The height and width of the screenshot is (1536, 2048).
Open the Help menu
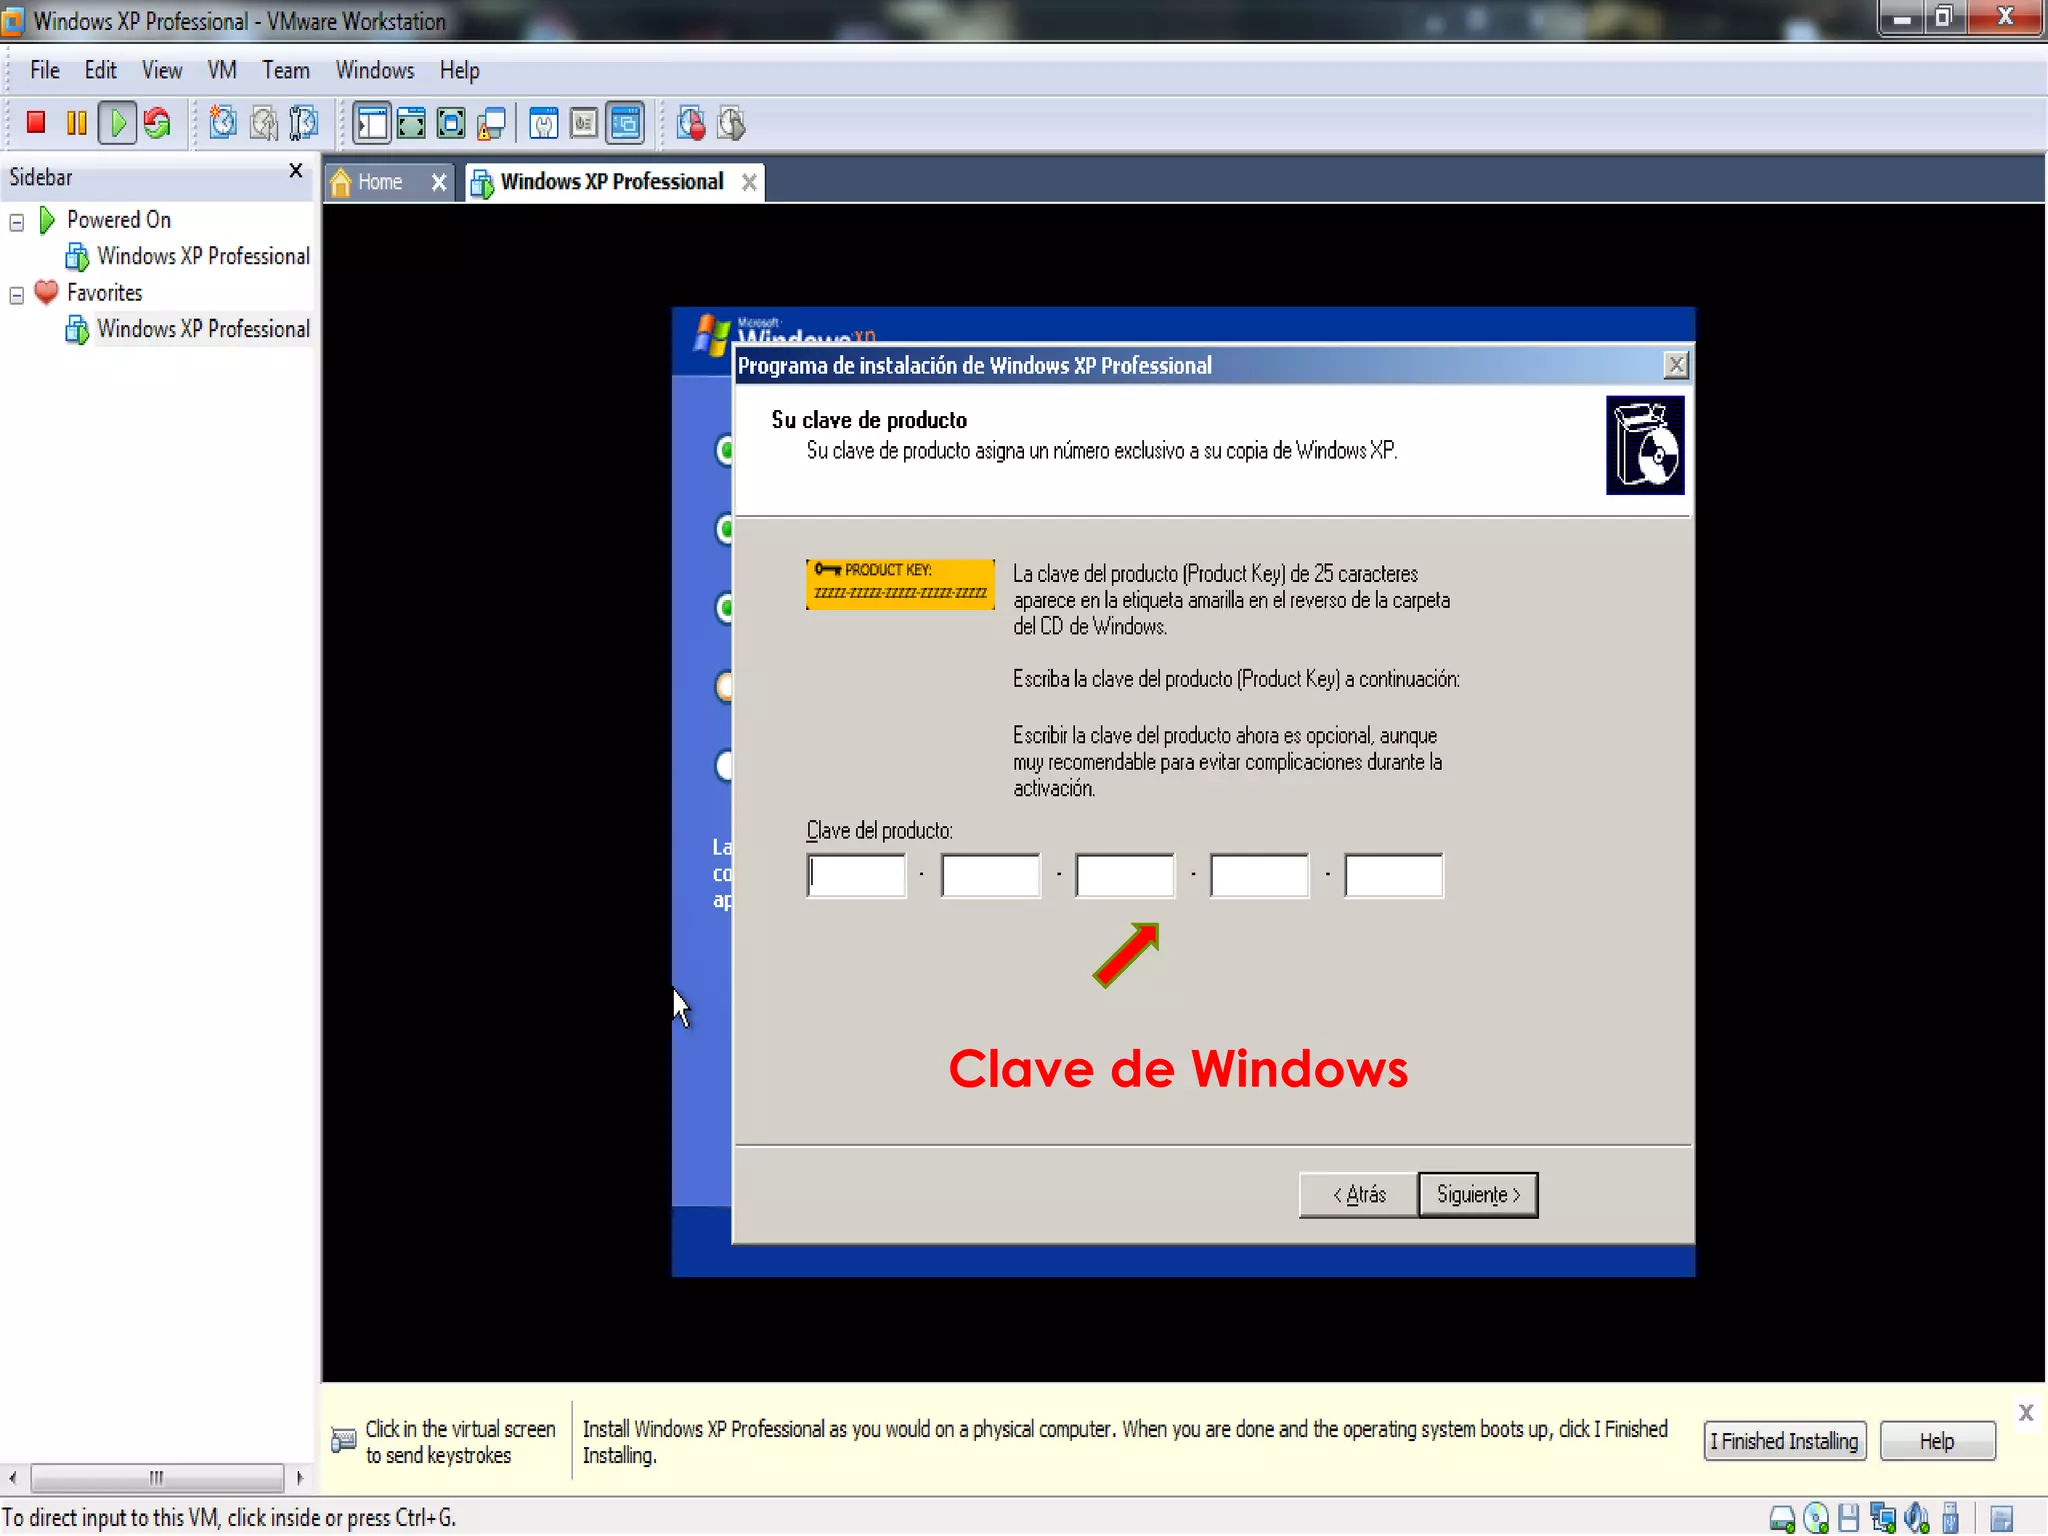[460, 70]
